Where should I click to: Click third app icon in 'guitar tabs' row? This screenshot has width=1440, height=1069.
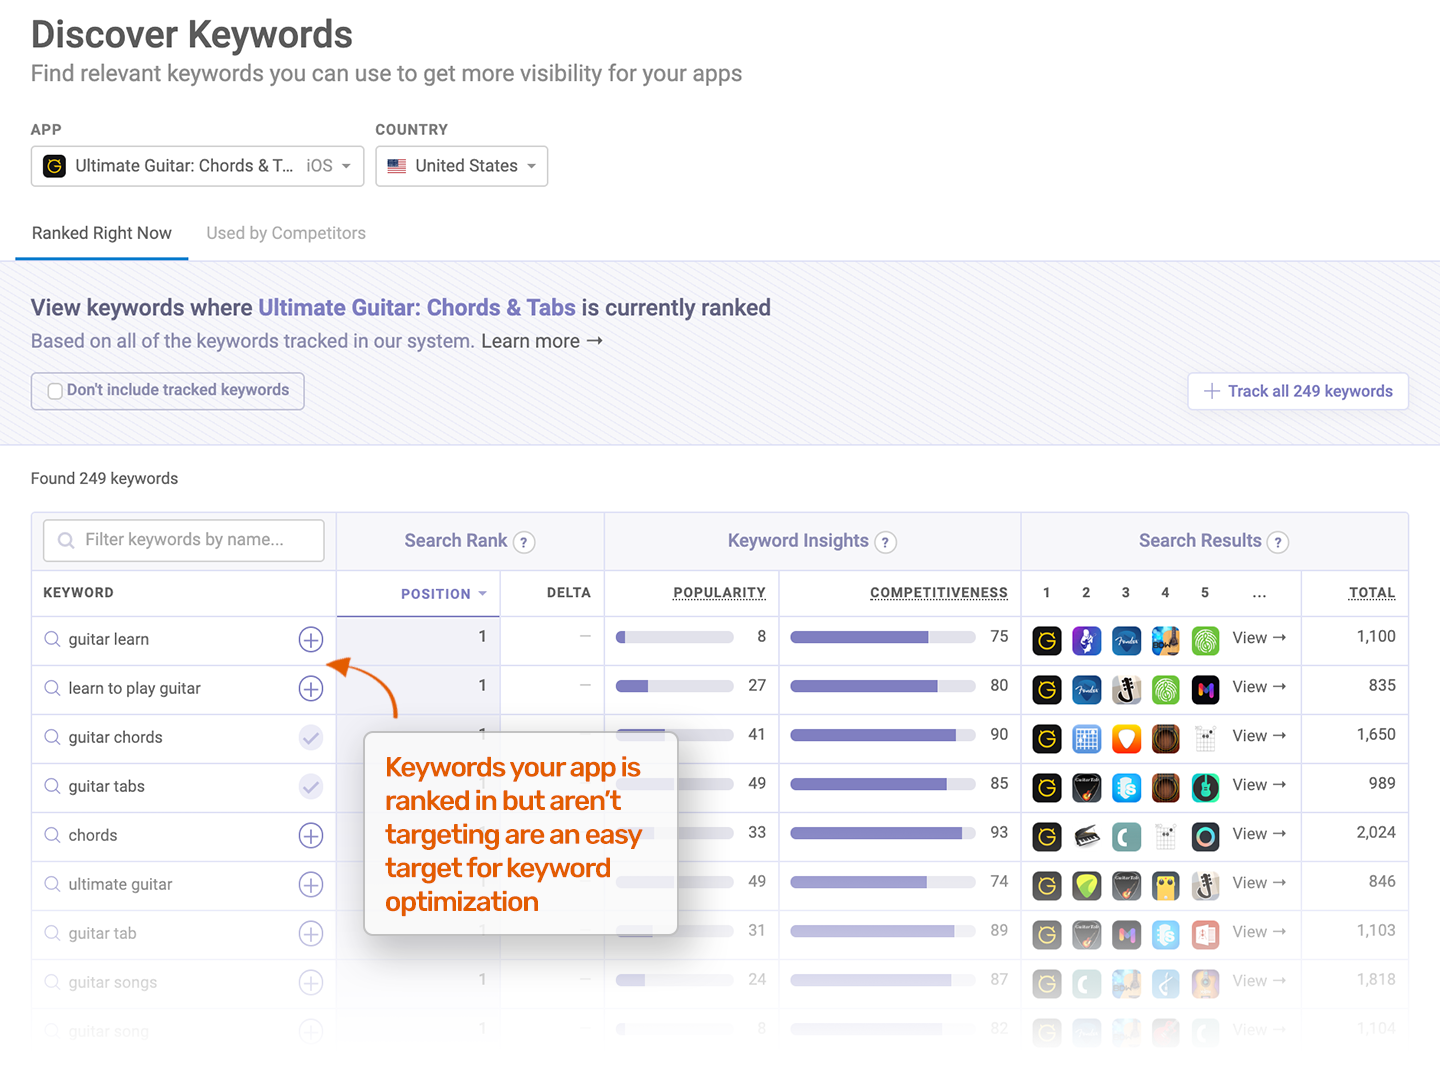pos(1126,787)
